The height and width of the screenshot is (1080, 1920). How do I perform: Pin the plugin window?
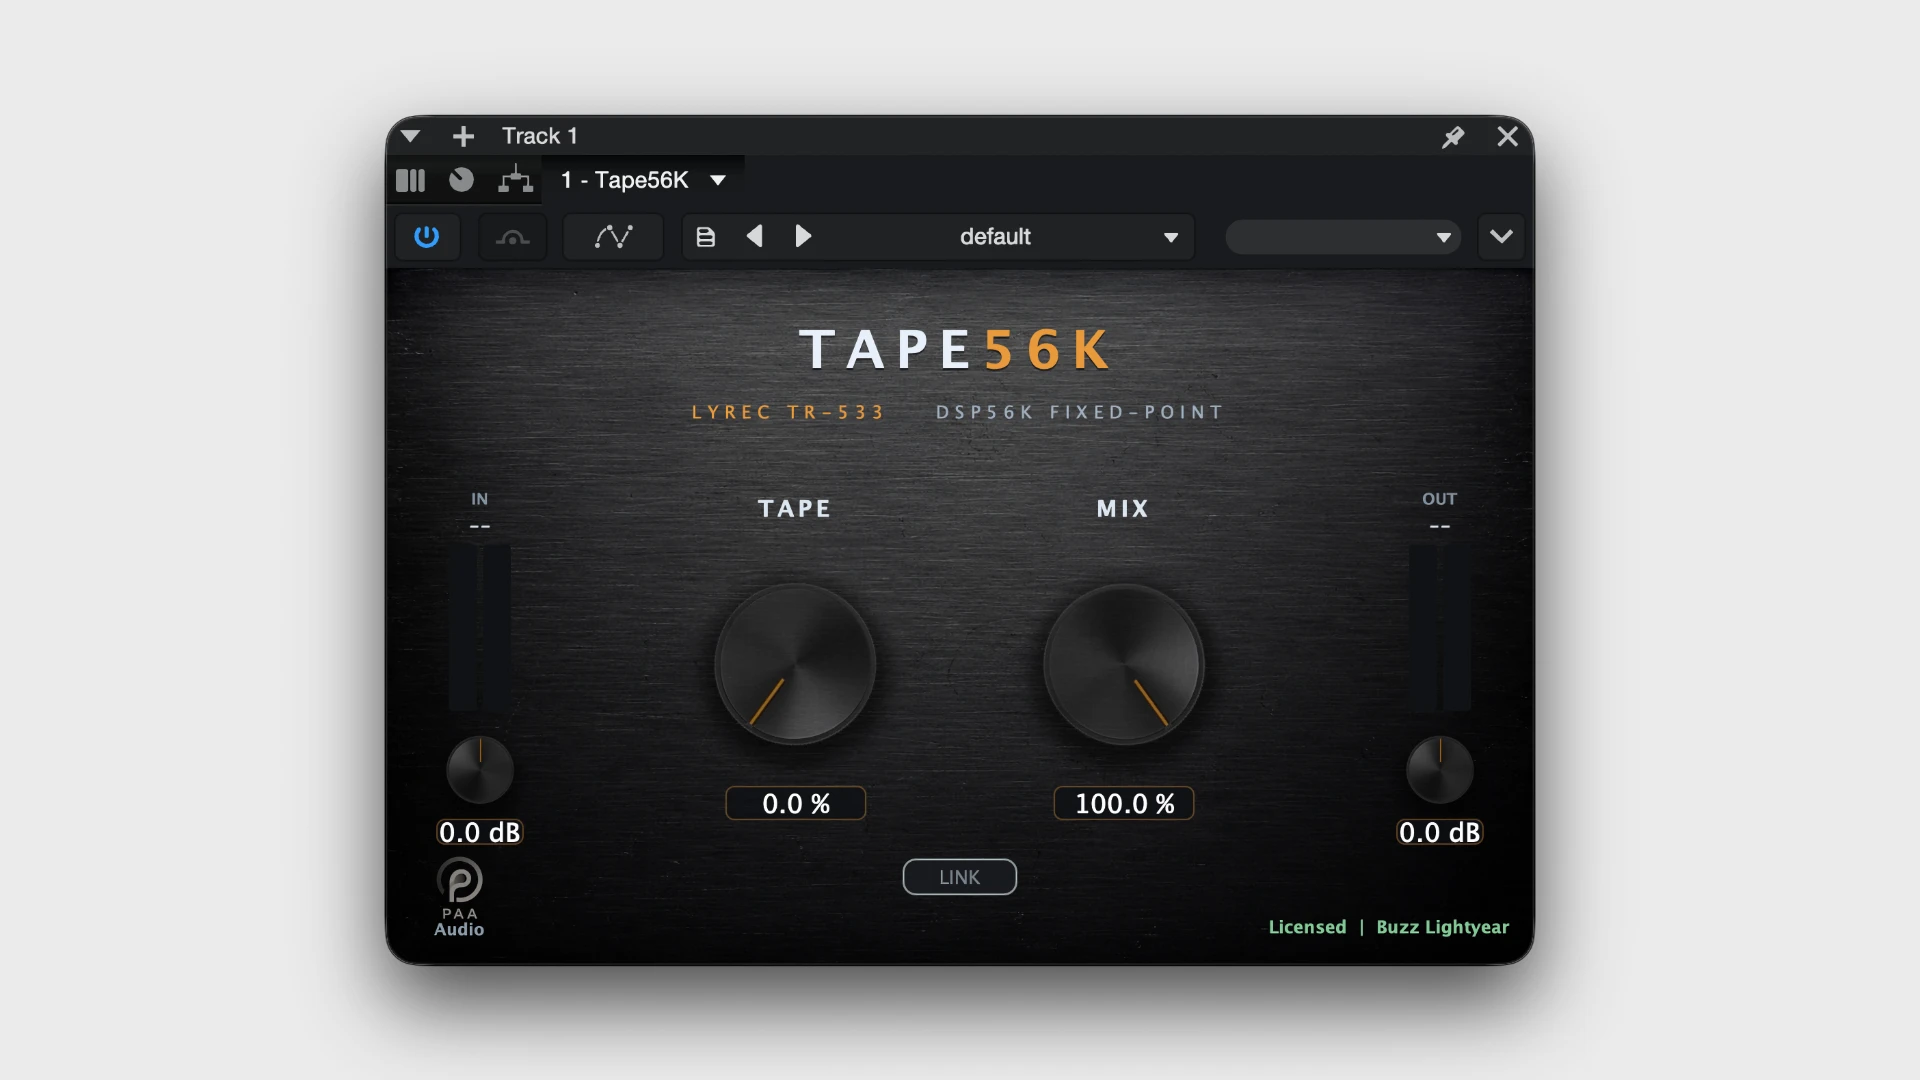(x=1453, y=136)
